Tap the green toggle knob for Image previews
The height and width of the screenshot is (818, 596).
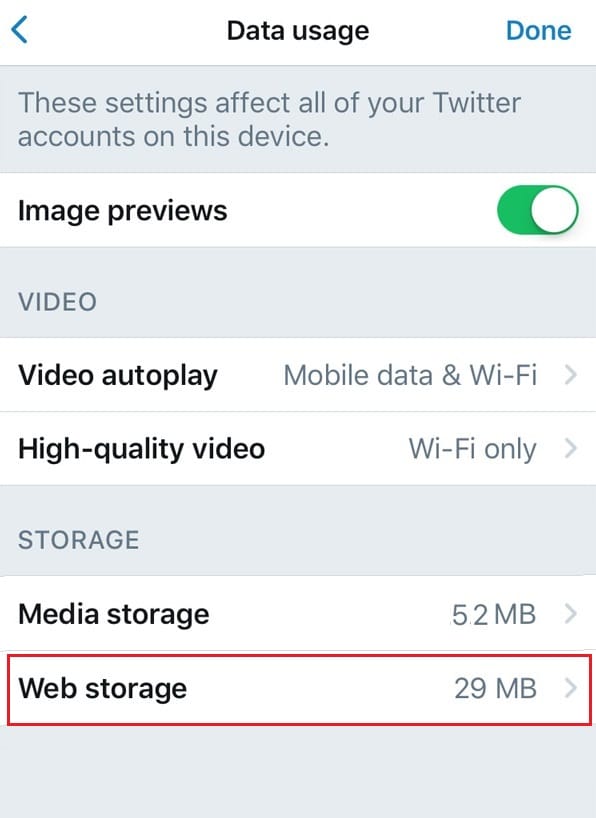552,209
